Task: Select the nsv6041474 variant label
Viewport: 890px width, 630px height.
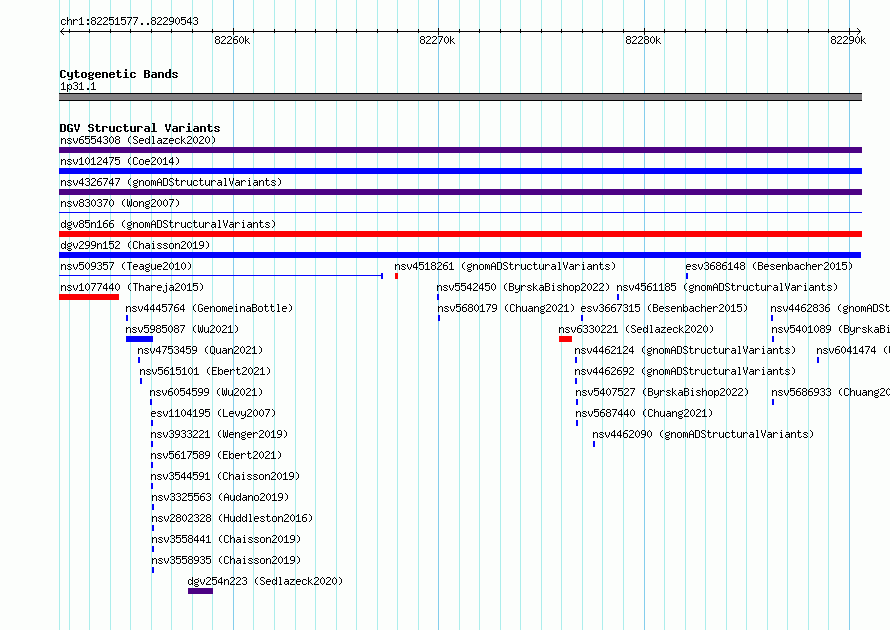Action: (853, 350)
